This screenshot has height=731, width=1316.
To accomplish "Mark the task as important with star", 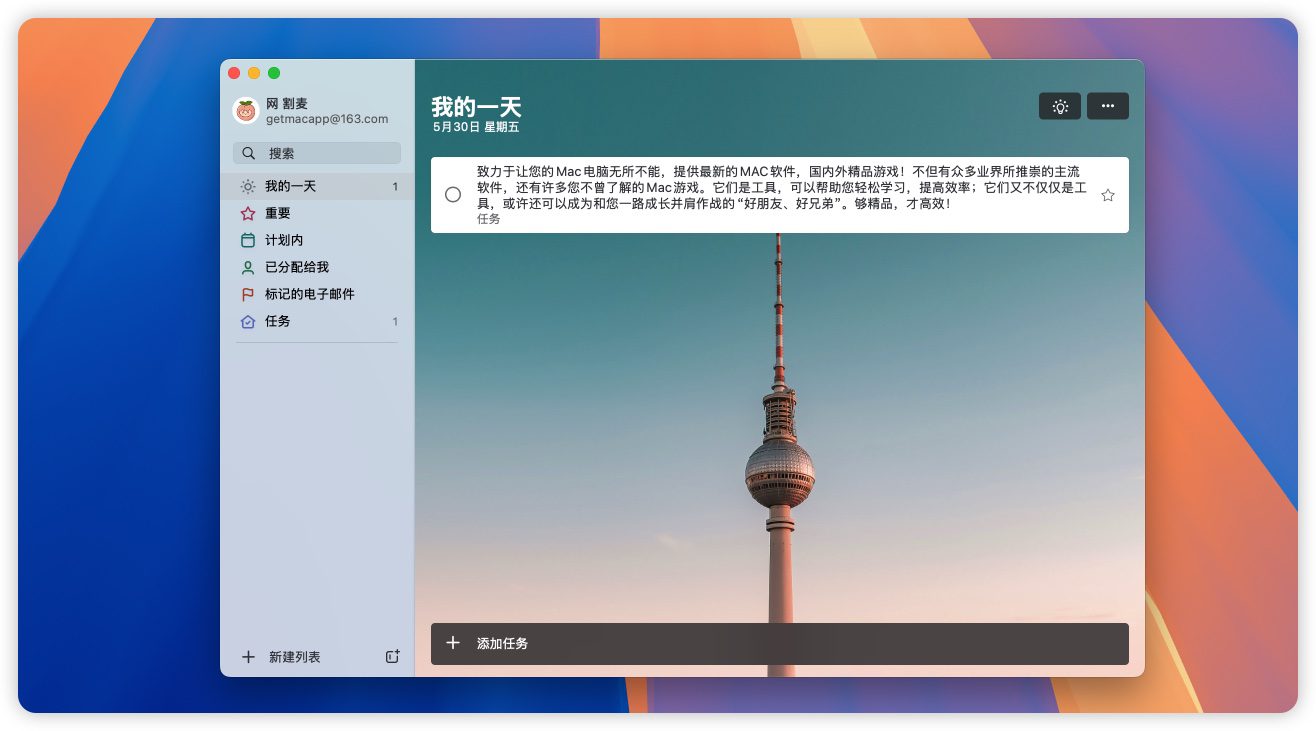I will click(1108, 195).
